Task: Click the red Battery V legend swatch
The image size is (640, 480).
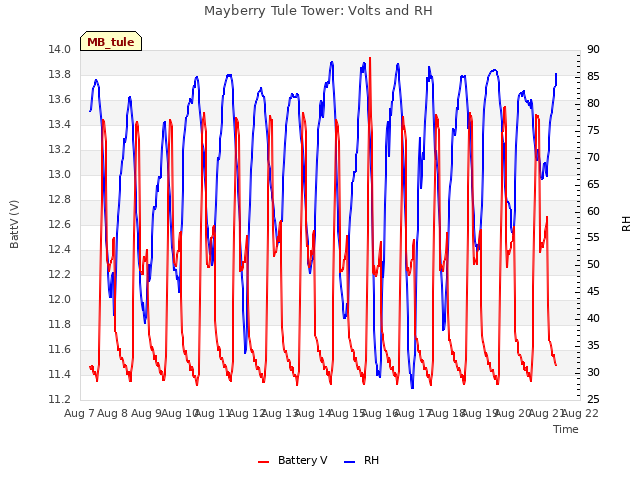Action: coord(264,462)
